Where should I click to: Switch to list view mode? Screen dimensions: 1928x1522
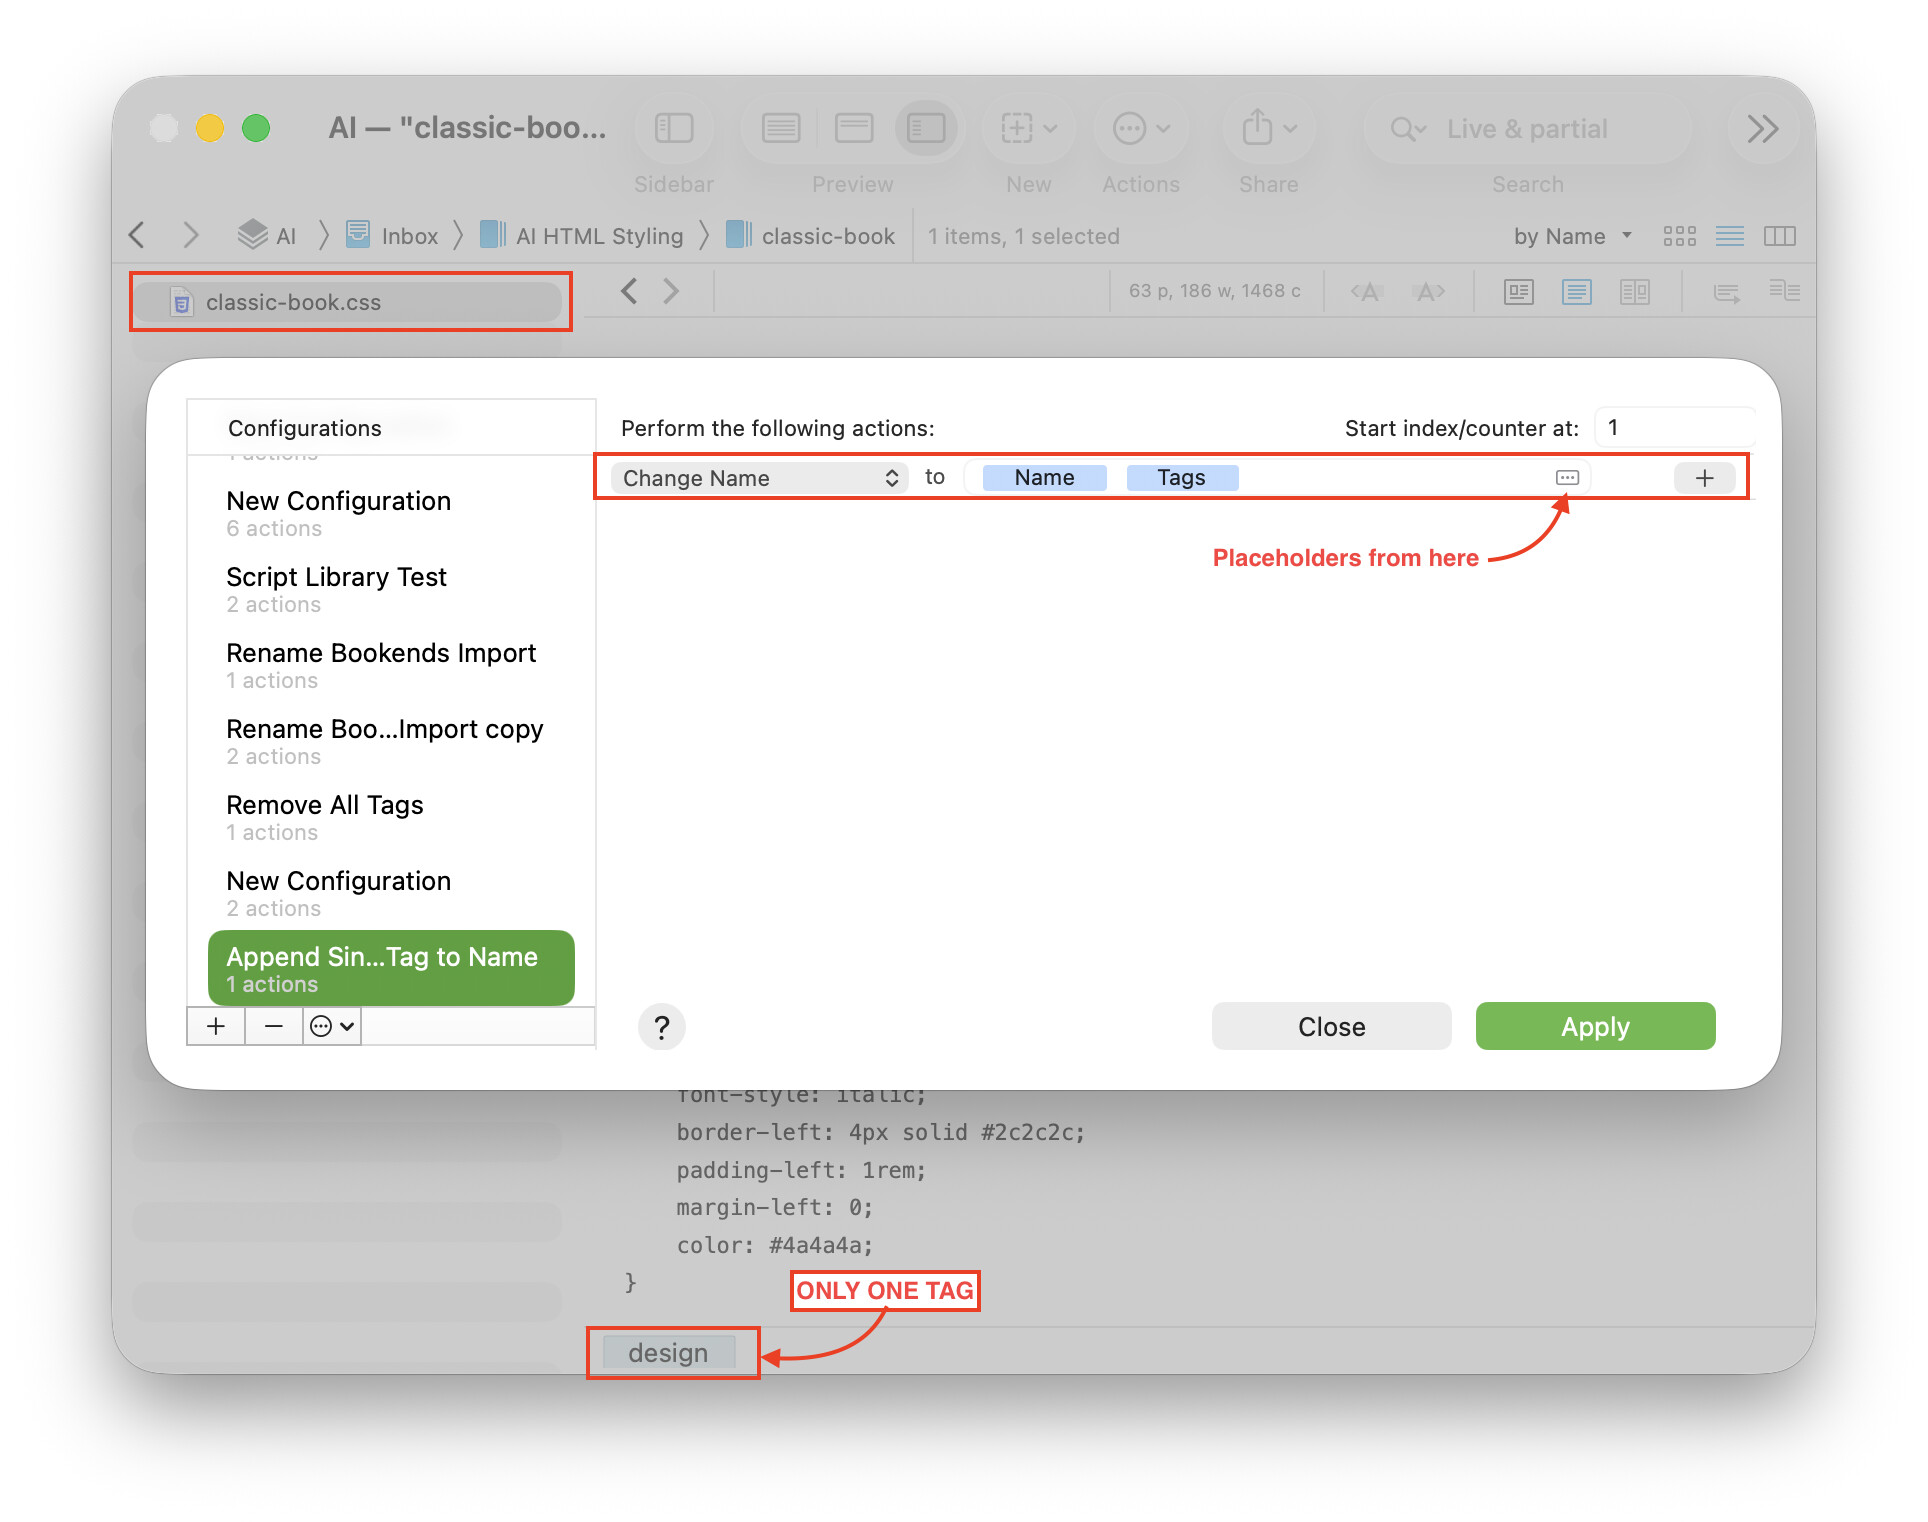(1729, 237)
